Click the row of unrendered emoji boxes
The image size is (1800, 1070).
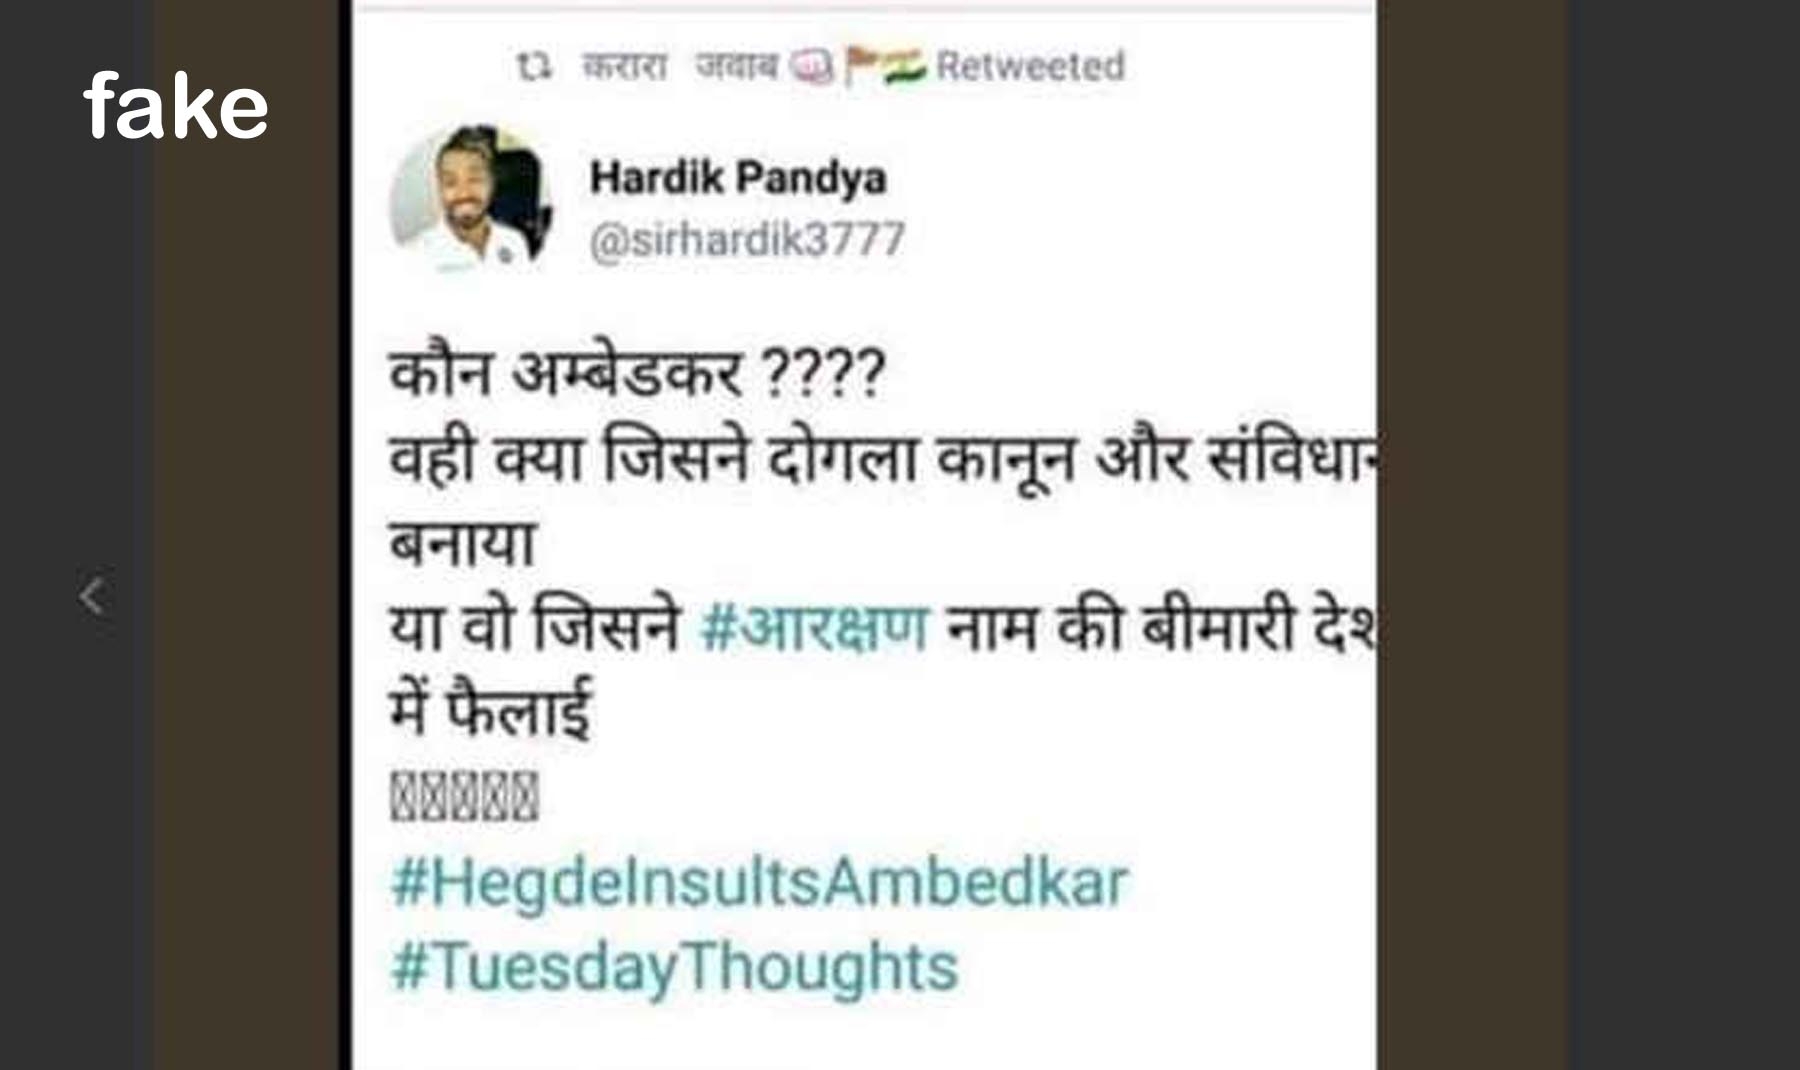tap(464, 796)
